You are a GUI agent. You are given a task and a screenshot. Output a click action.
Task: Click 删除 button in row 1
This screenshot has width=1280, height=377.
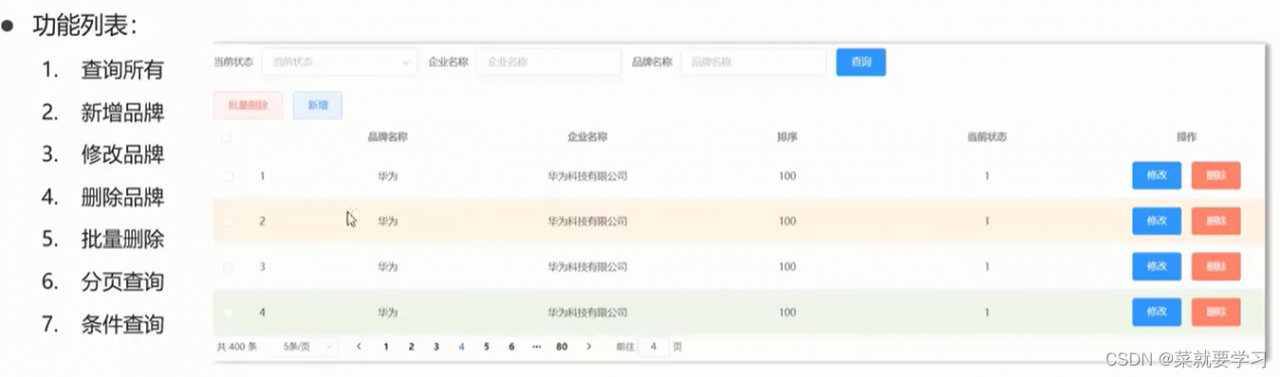point(1216,176)
